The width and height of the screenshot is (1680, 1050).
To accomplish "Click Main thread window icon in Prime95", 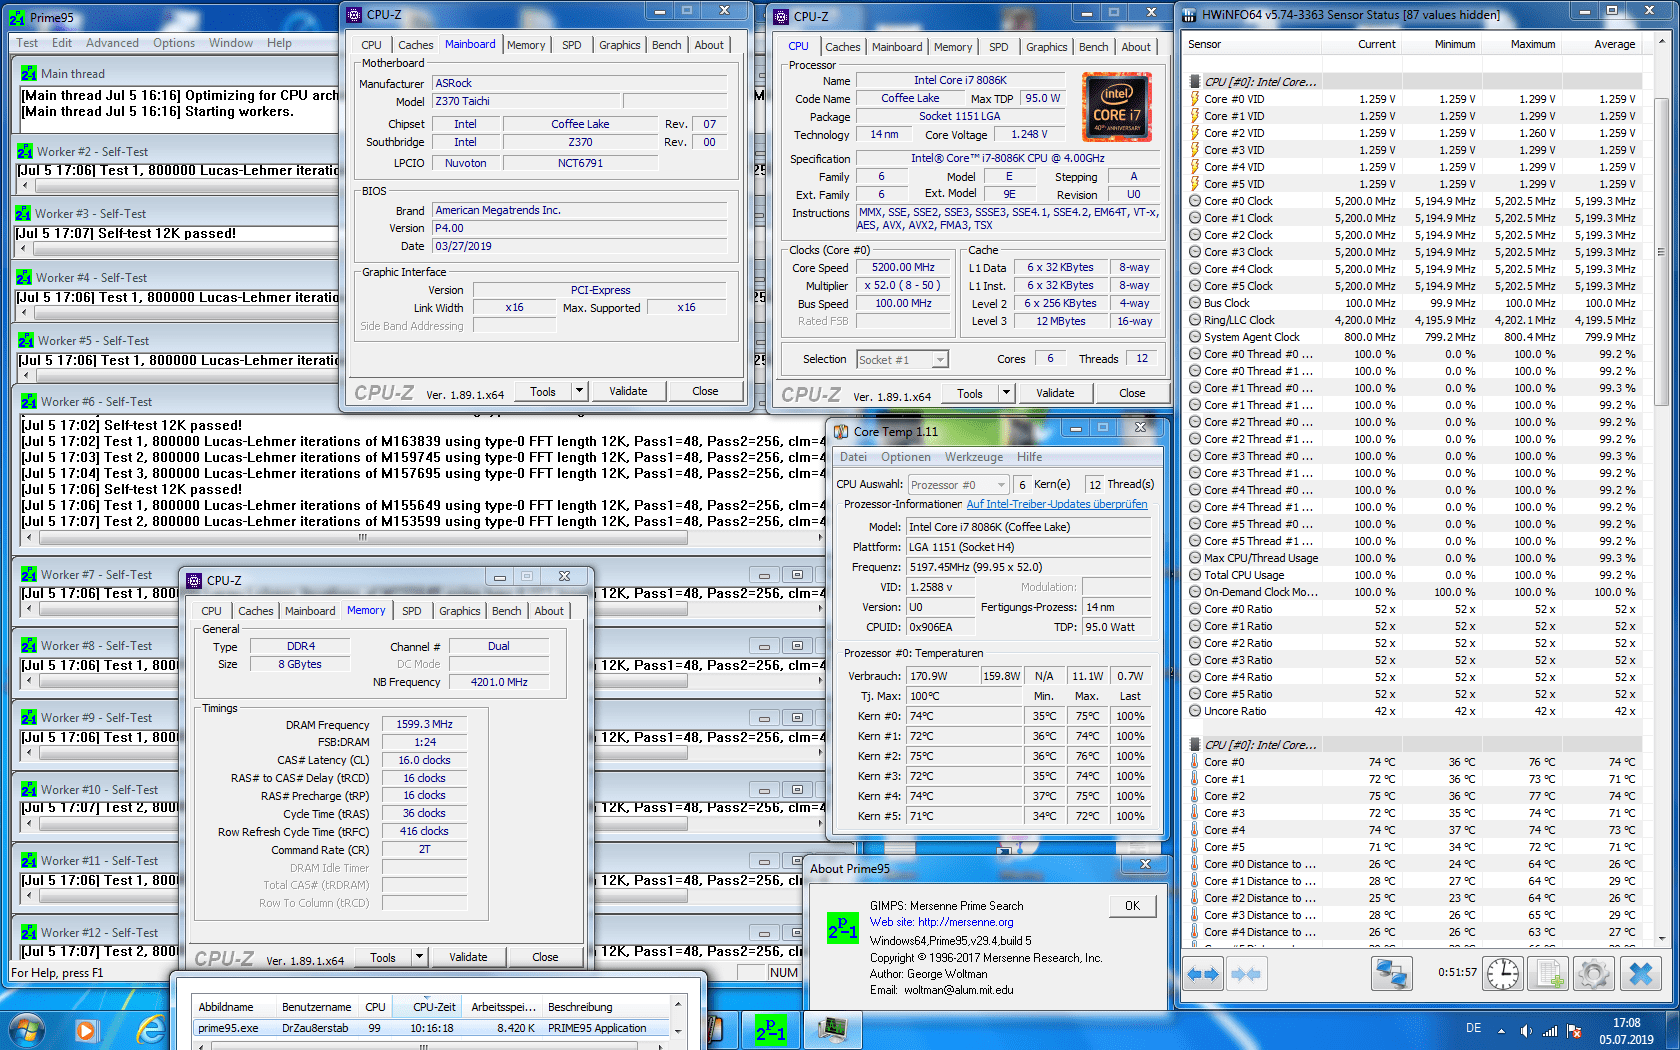I will [29, 73].
